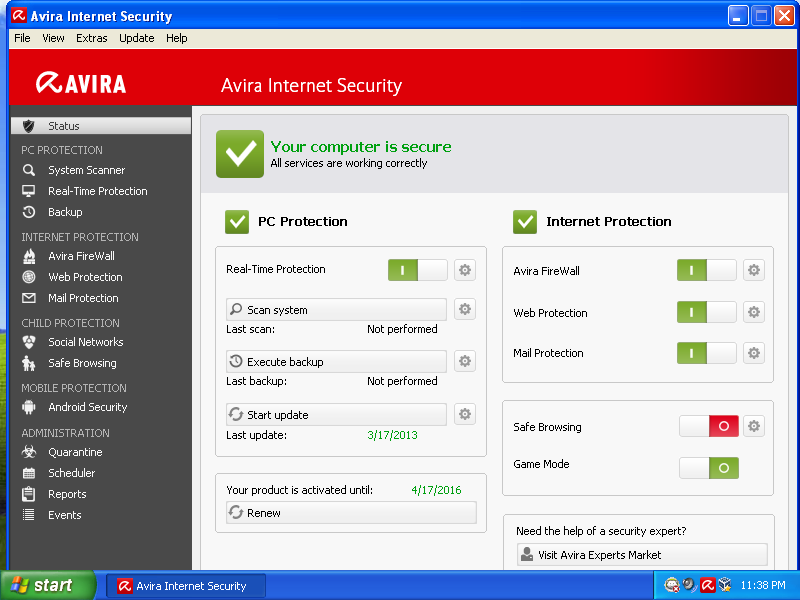The width and height of the screenshot is (800, 600).
Task: Open Safe Browsing settings gear
Action: click(x=754, y=426)
